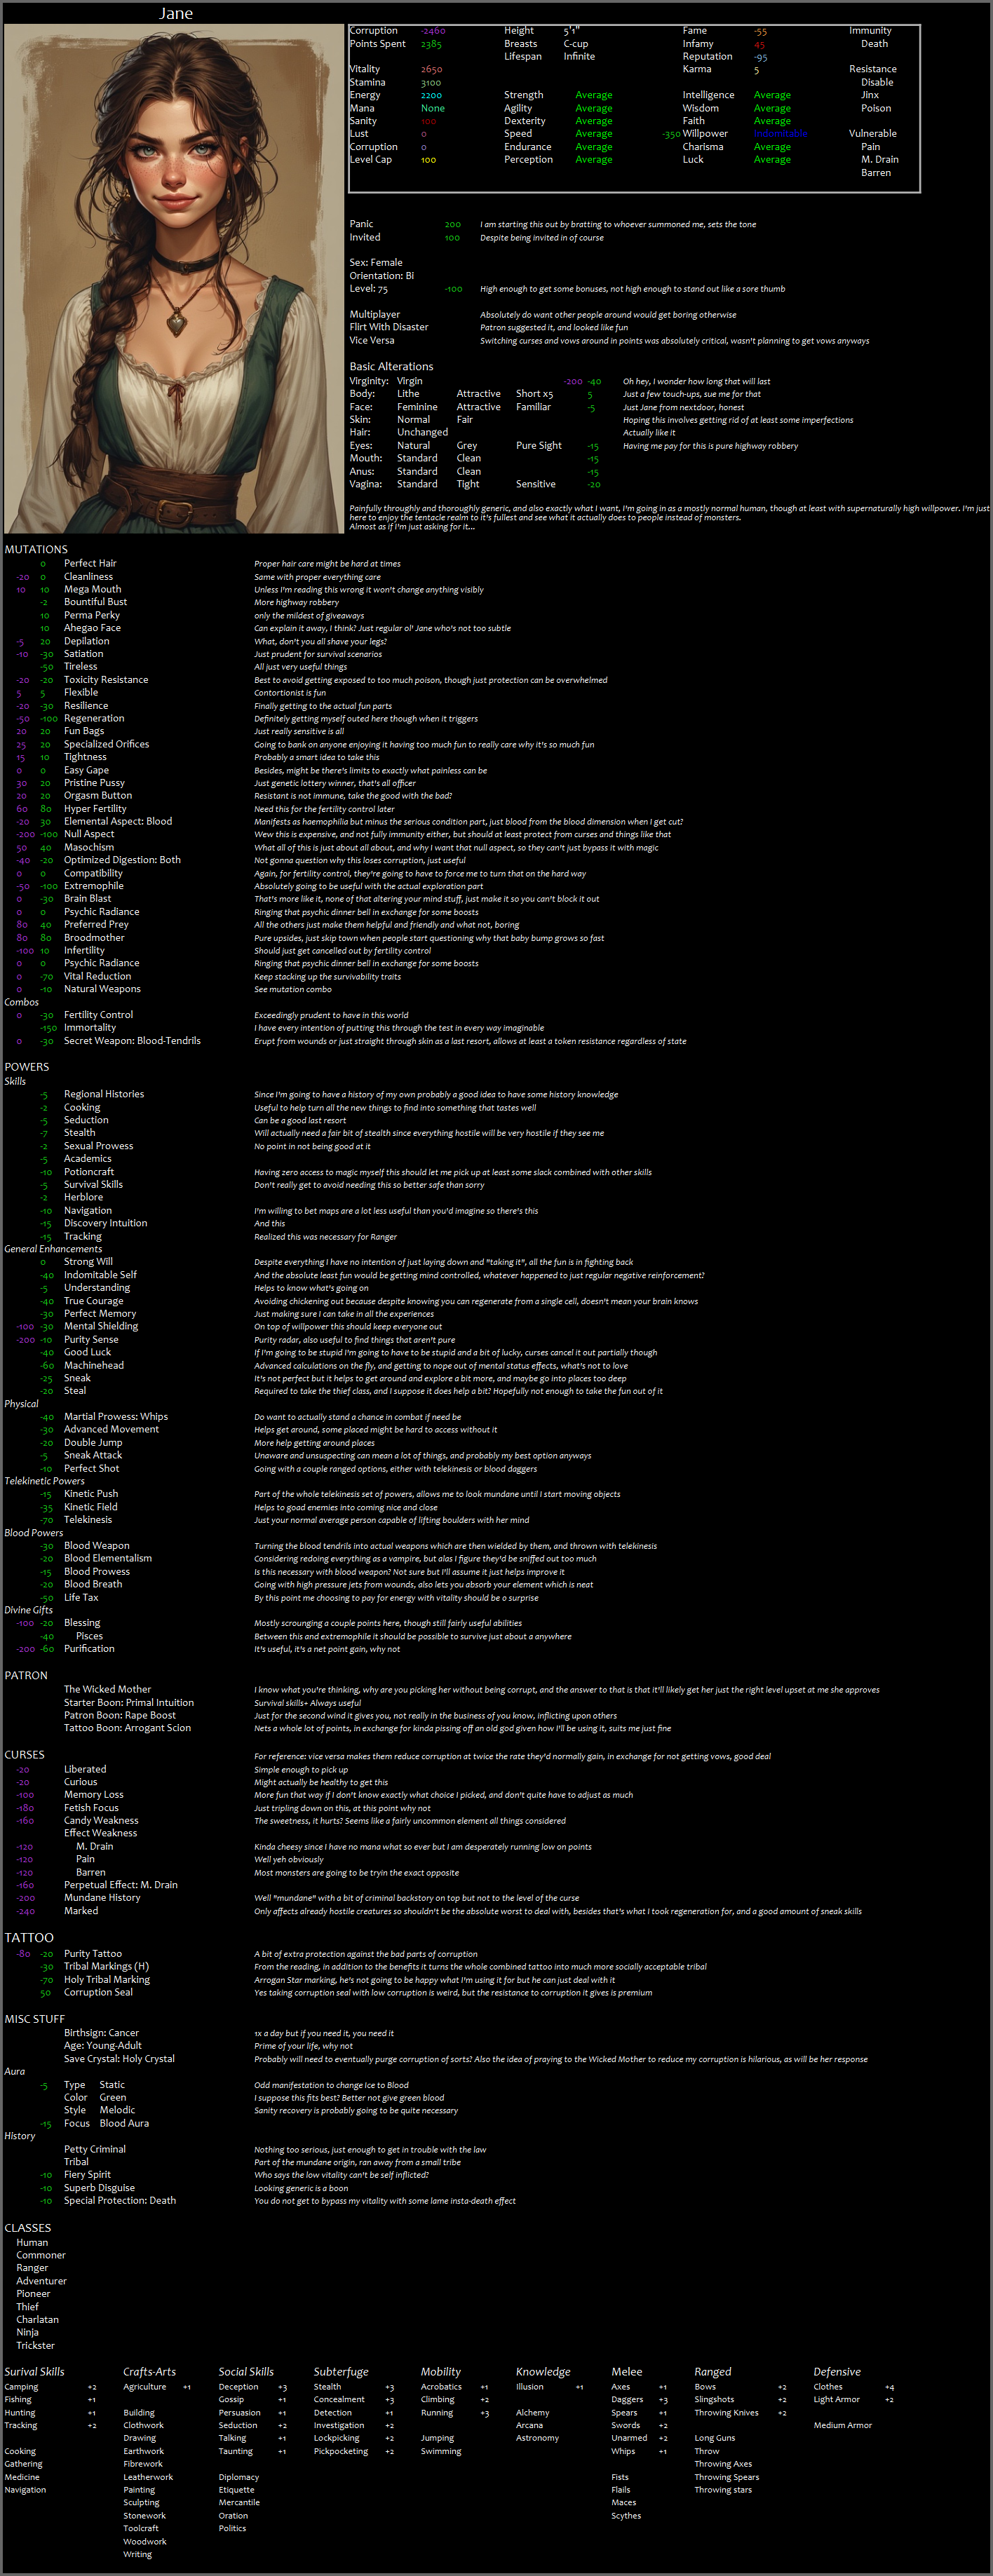Select the "Orientation: Bi" line
This screenshot has width=993, height=2576.
pyautogui.click(x=382, y=276)
